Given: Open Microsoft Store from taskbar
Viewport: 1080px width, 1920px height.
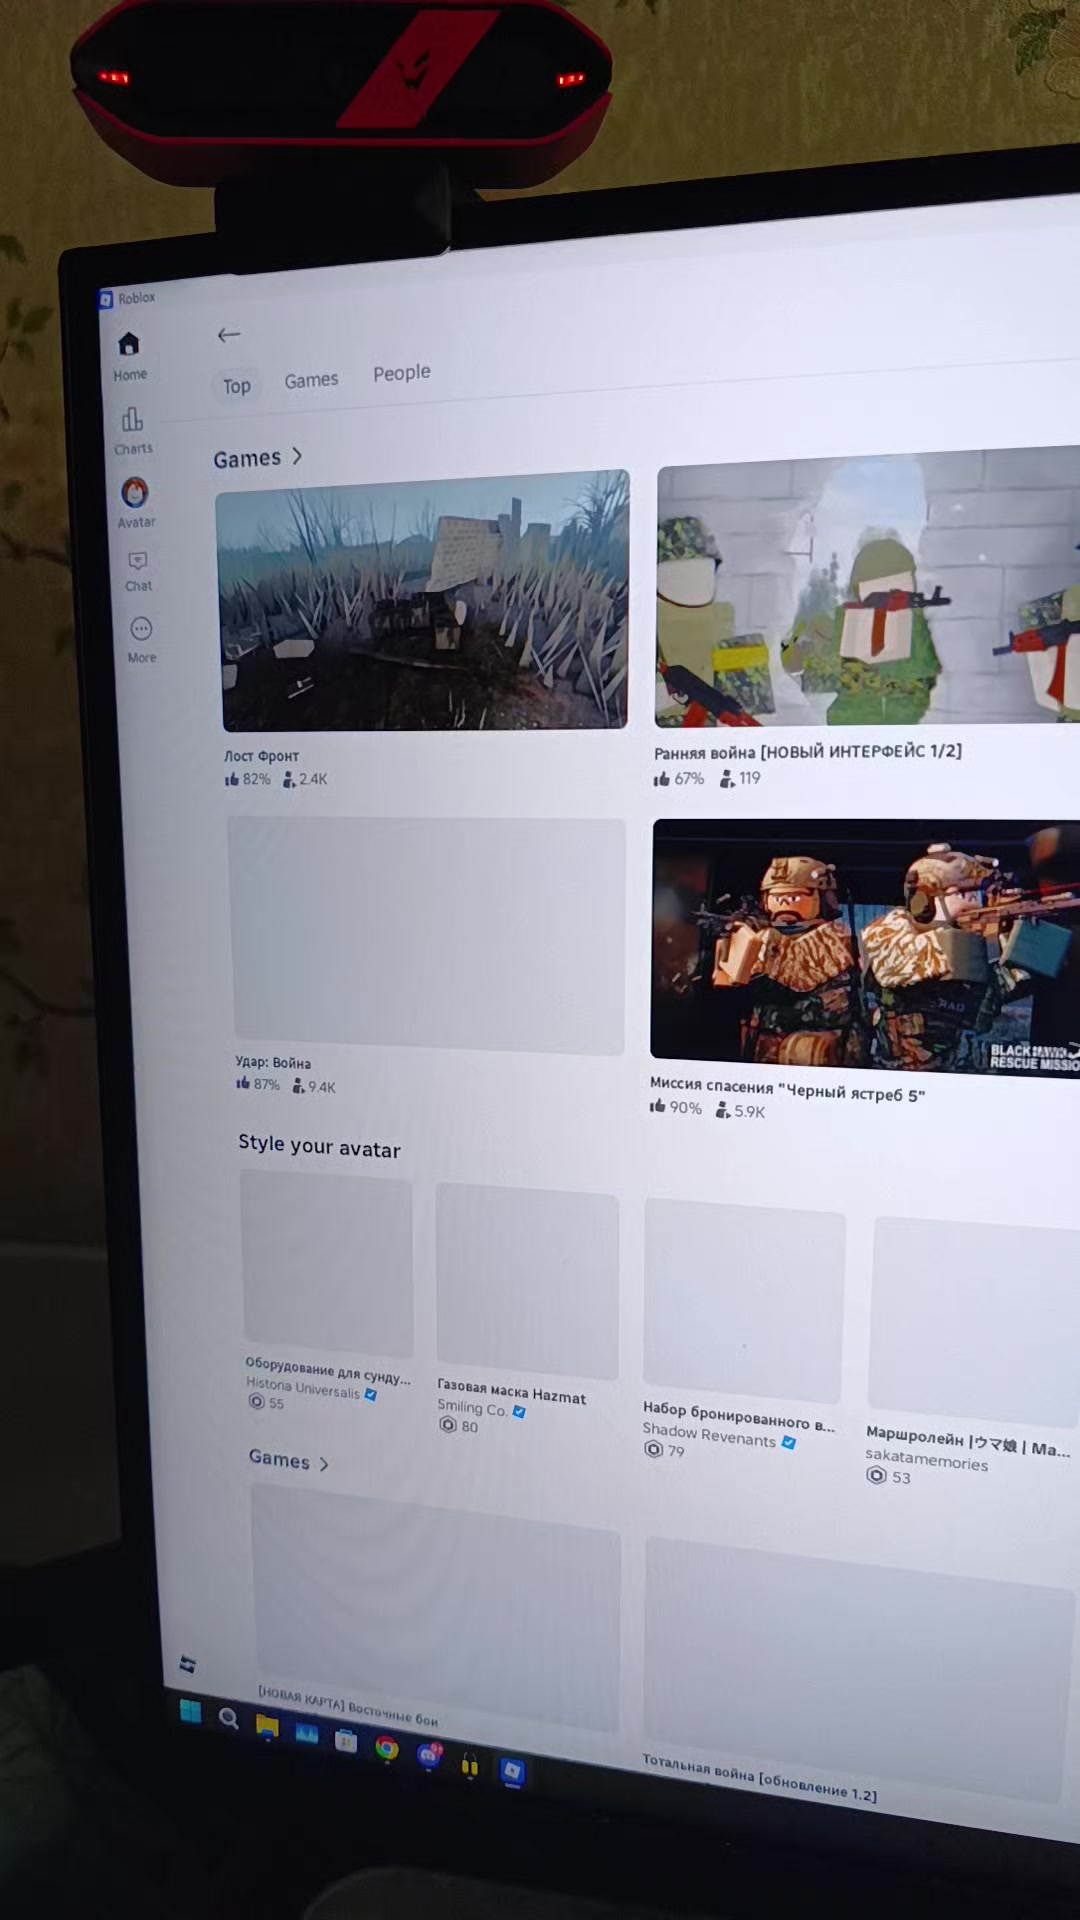Looking at the screenshot, I should click(346, 1741).
